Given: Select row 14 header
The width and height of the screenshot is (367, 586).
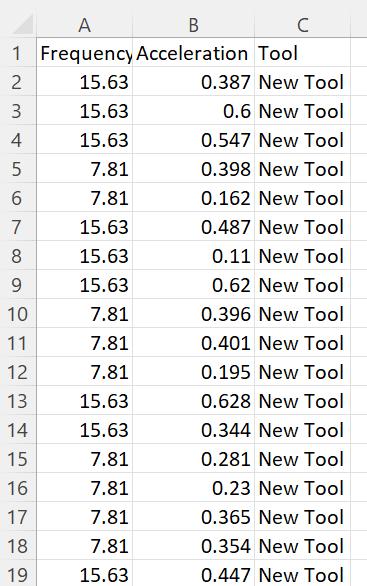Looking at the screenshot, I should 18,429.
